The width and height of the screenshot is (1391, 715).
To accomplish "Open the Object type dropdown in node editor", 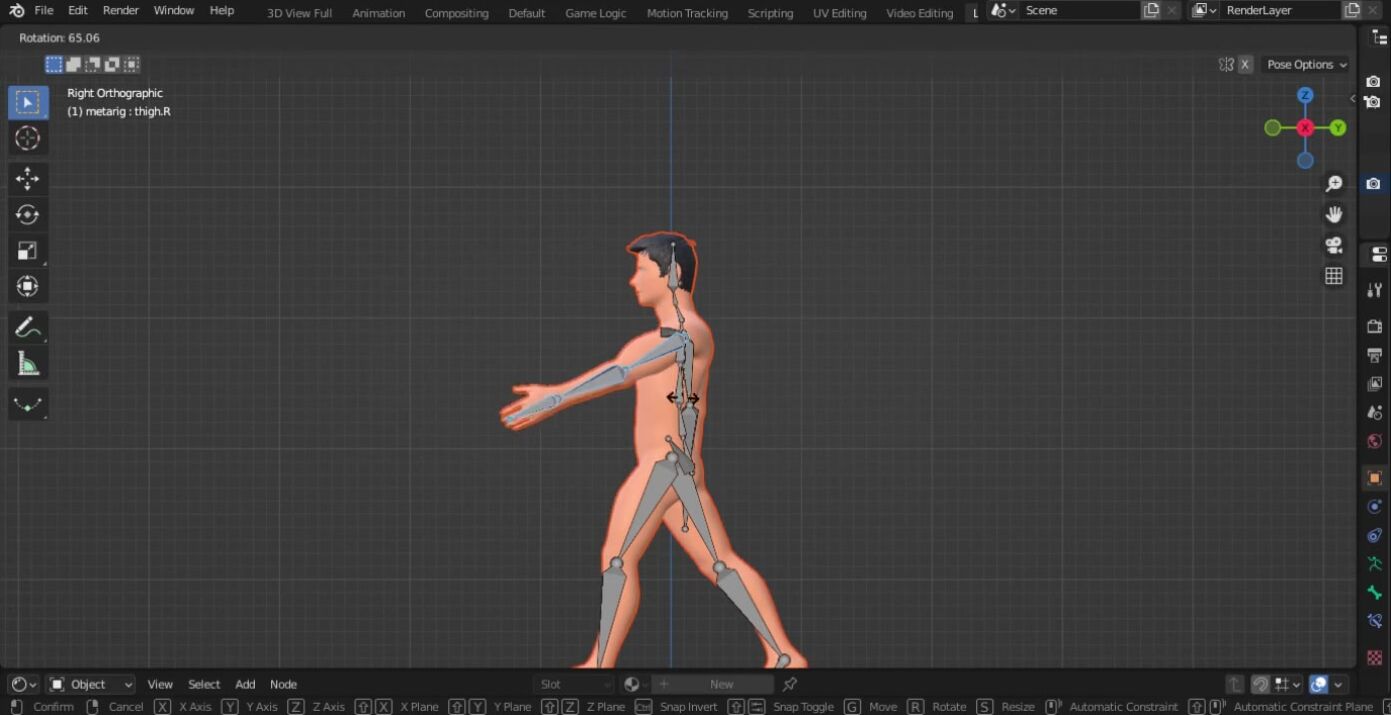I will [91, 684].
